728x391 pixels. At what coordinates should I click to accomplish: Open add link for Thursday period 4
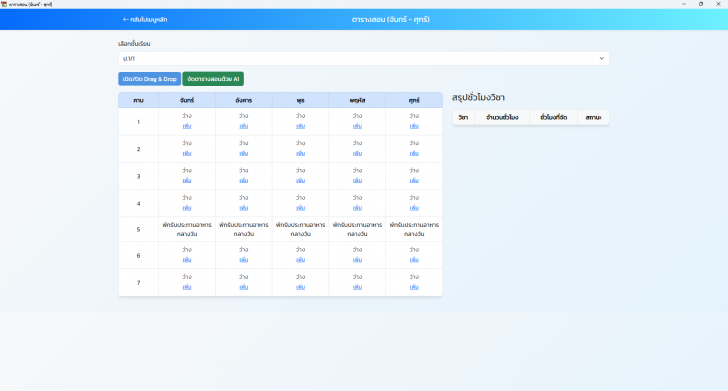point(357,208)
